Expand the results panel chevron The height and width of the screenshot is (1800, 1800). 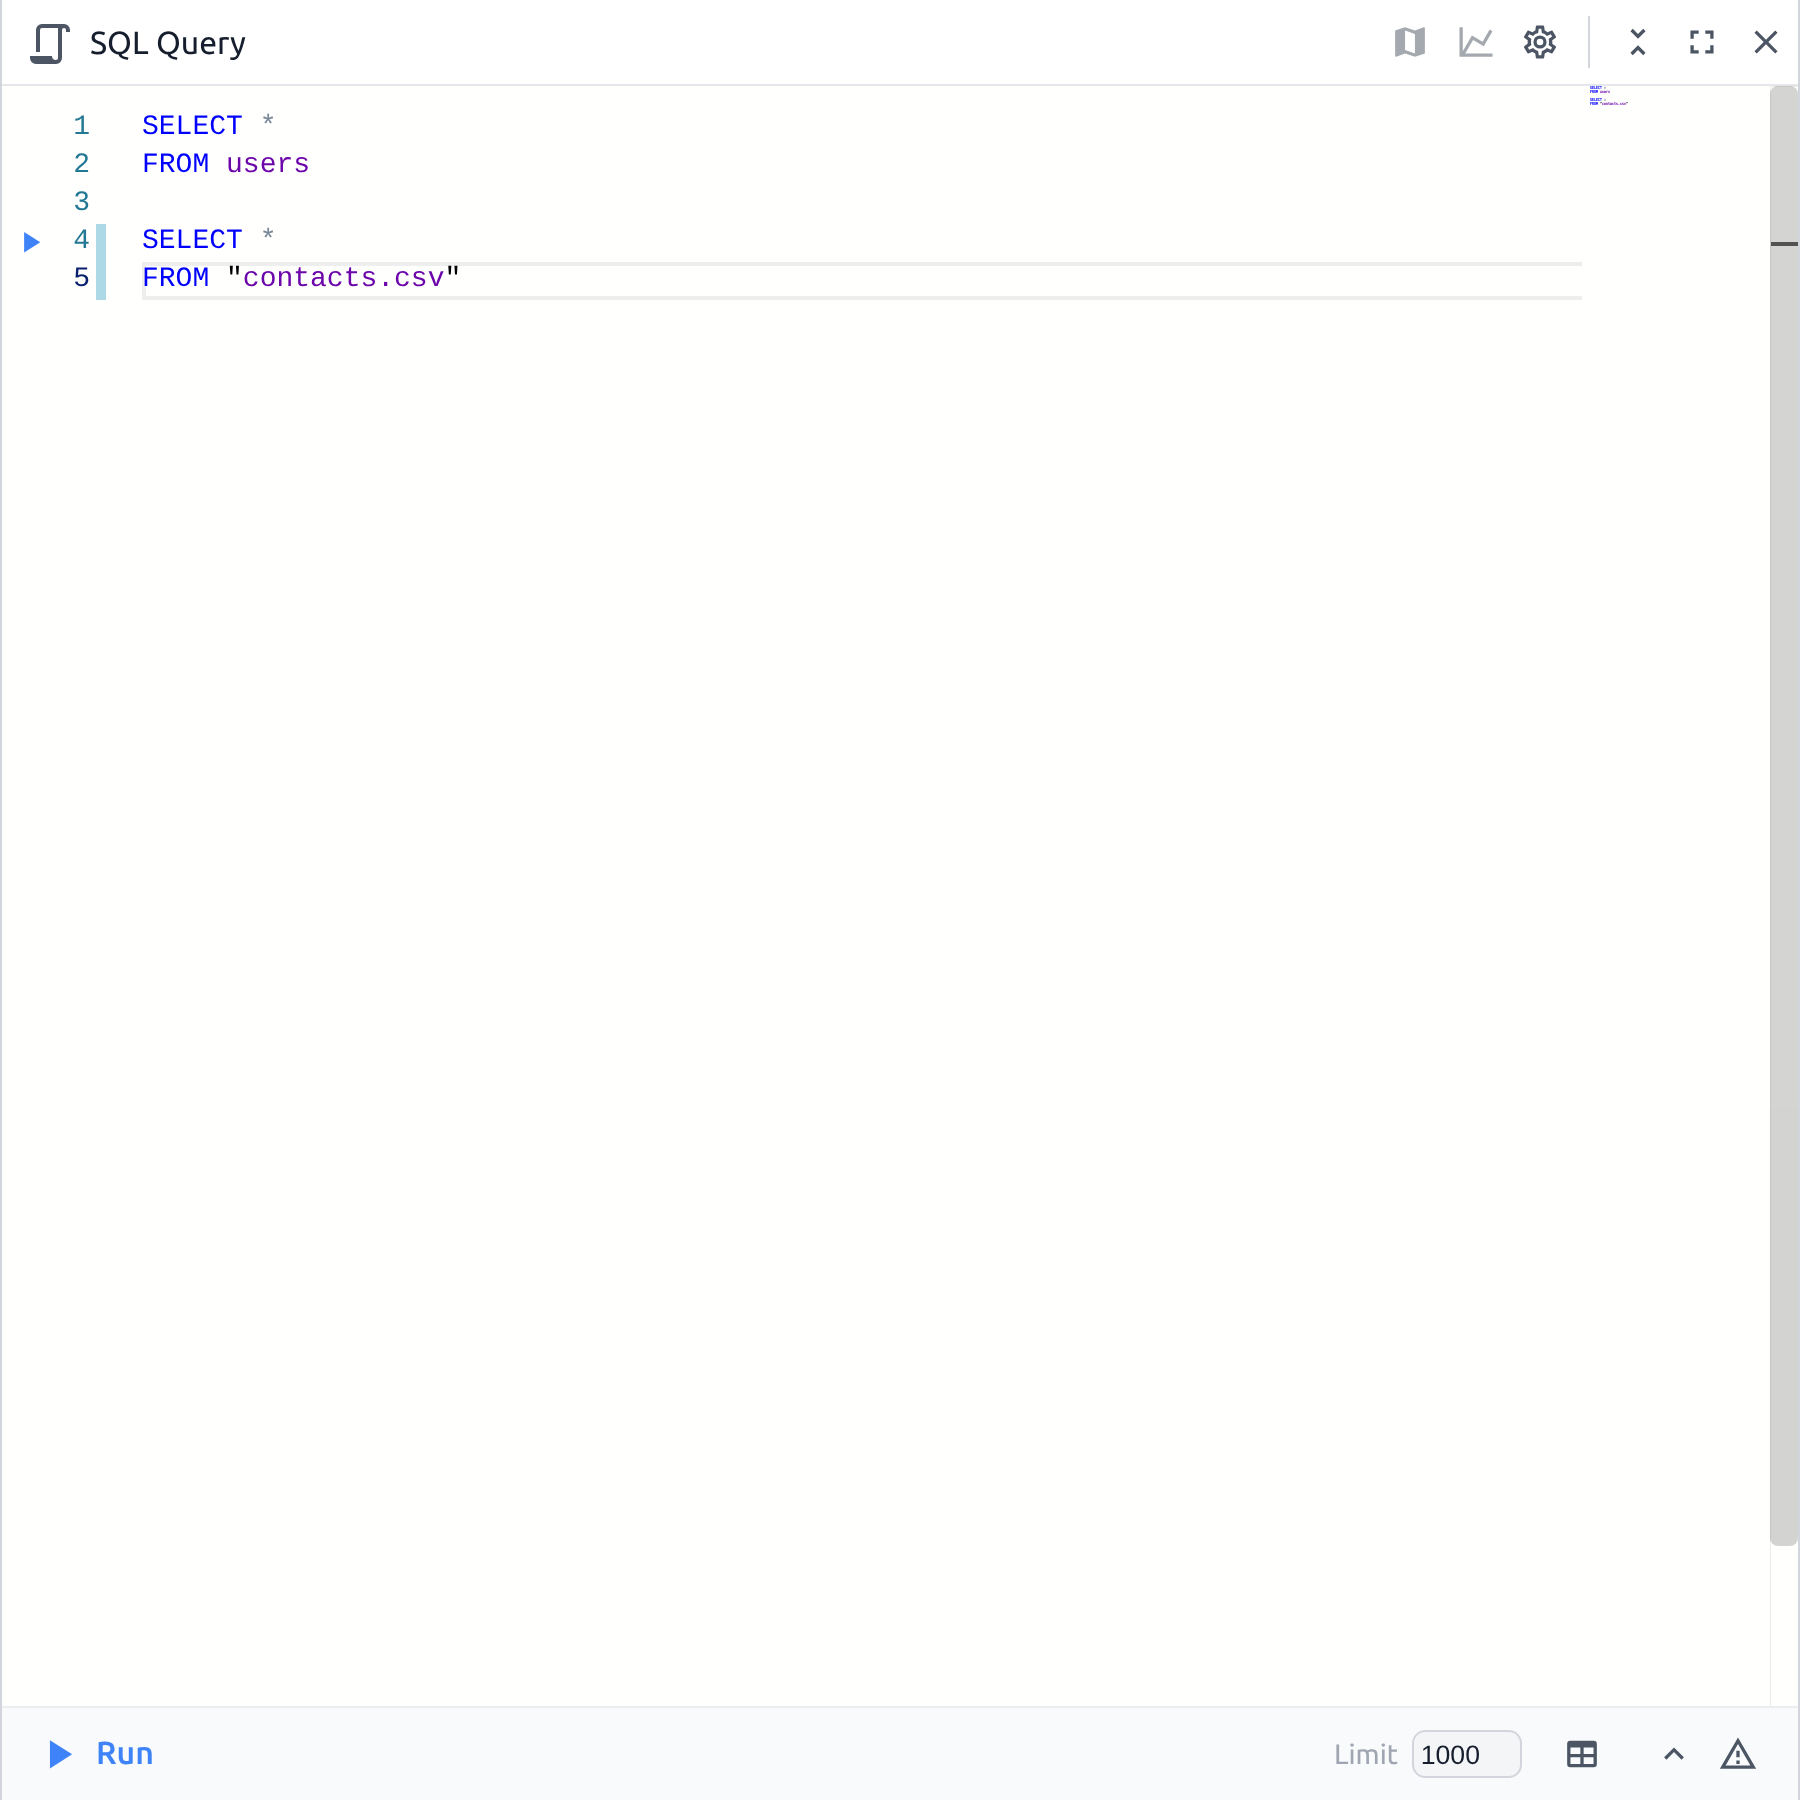click(x=1674, y=1754)
